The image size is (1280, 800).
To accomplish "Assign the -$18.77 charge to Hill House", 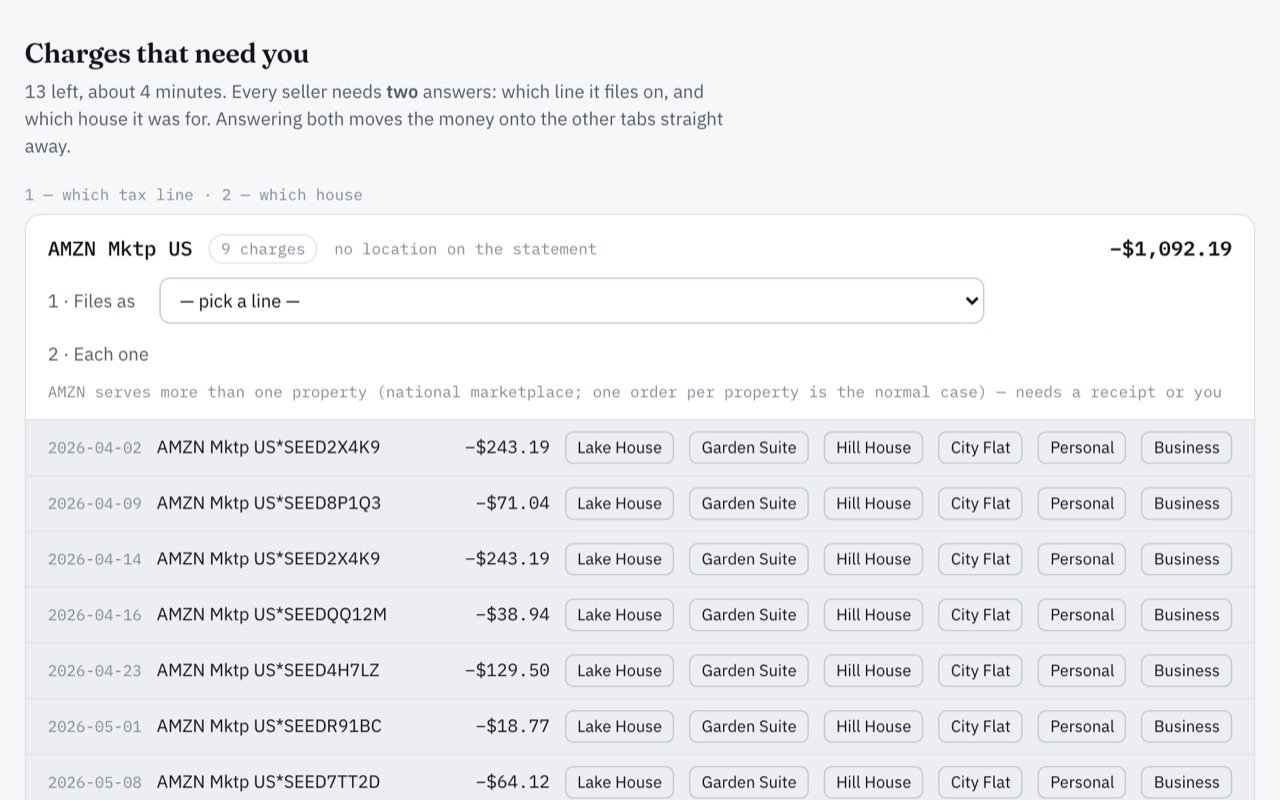I will point(873,727).
